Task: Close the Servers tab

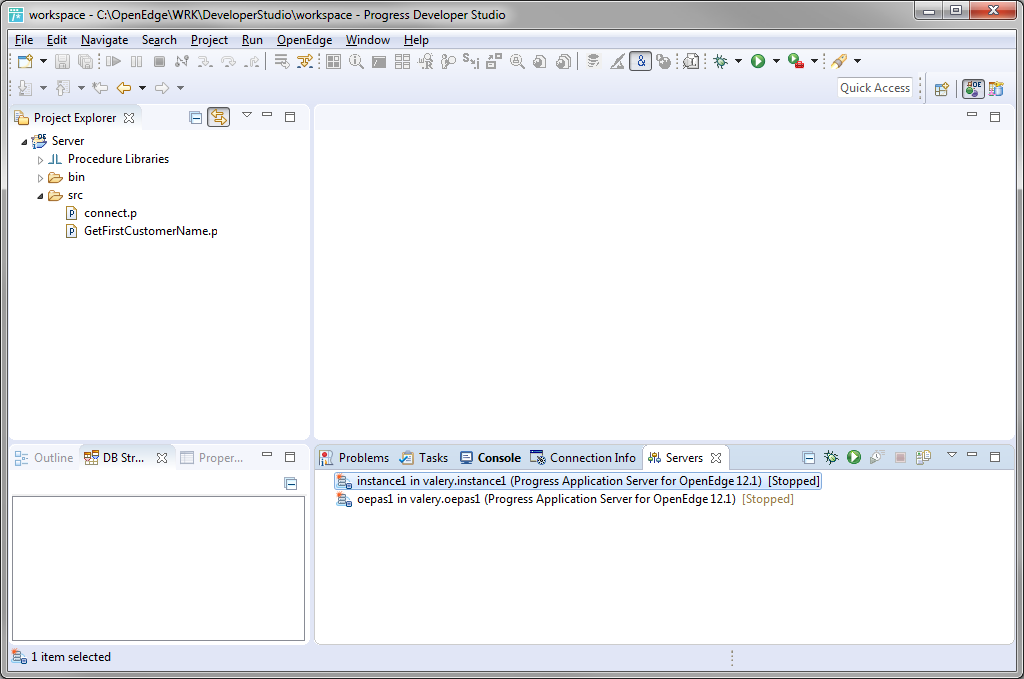Action: pos(716,458)
